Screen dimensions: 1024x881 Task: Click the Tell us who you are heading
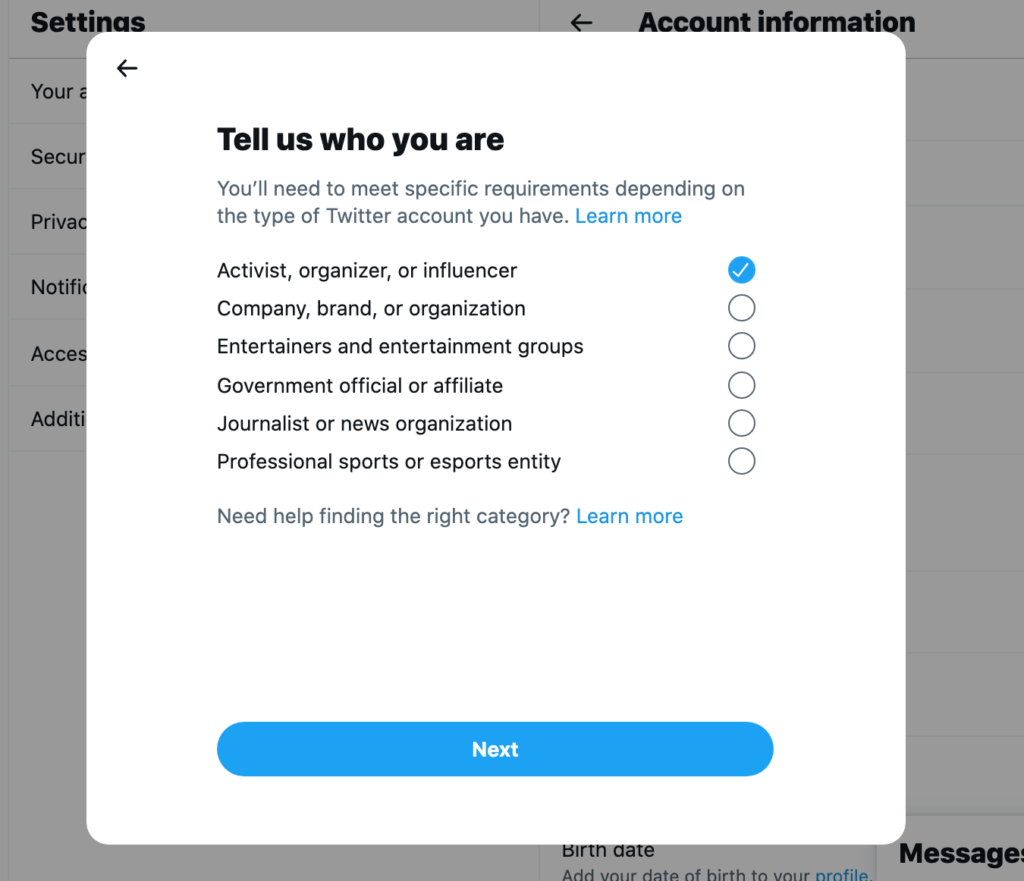tap(360, 139)
